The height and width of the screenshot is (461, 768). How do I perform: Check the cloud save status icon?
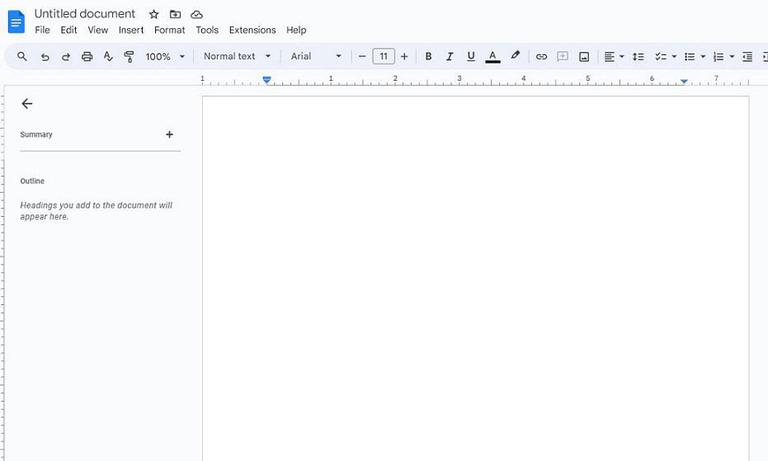point(196,14)
